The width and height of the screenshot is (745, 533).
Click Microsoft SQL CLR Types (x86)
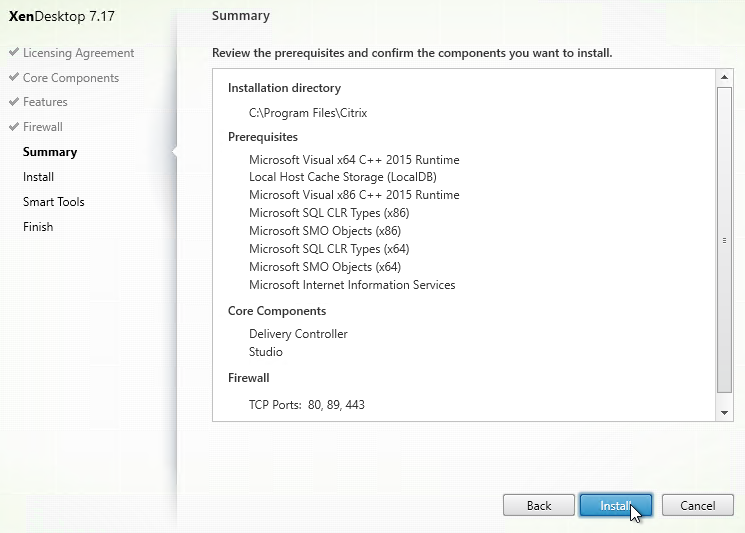coord(329,213)
